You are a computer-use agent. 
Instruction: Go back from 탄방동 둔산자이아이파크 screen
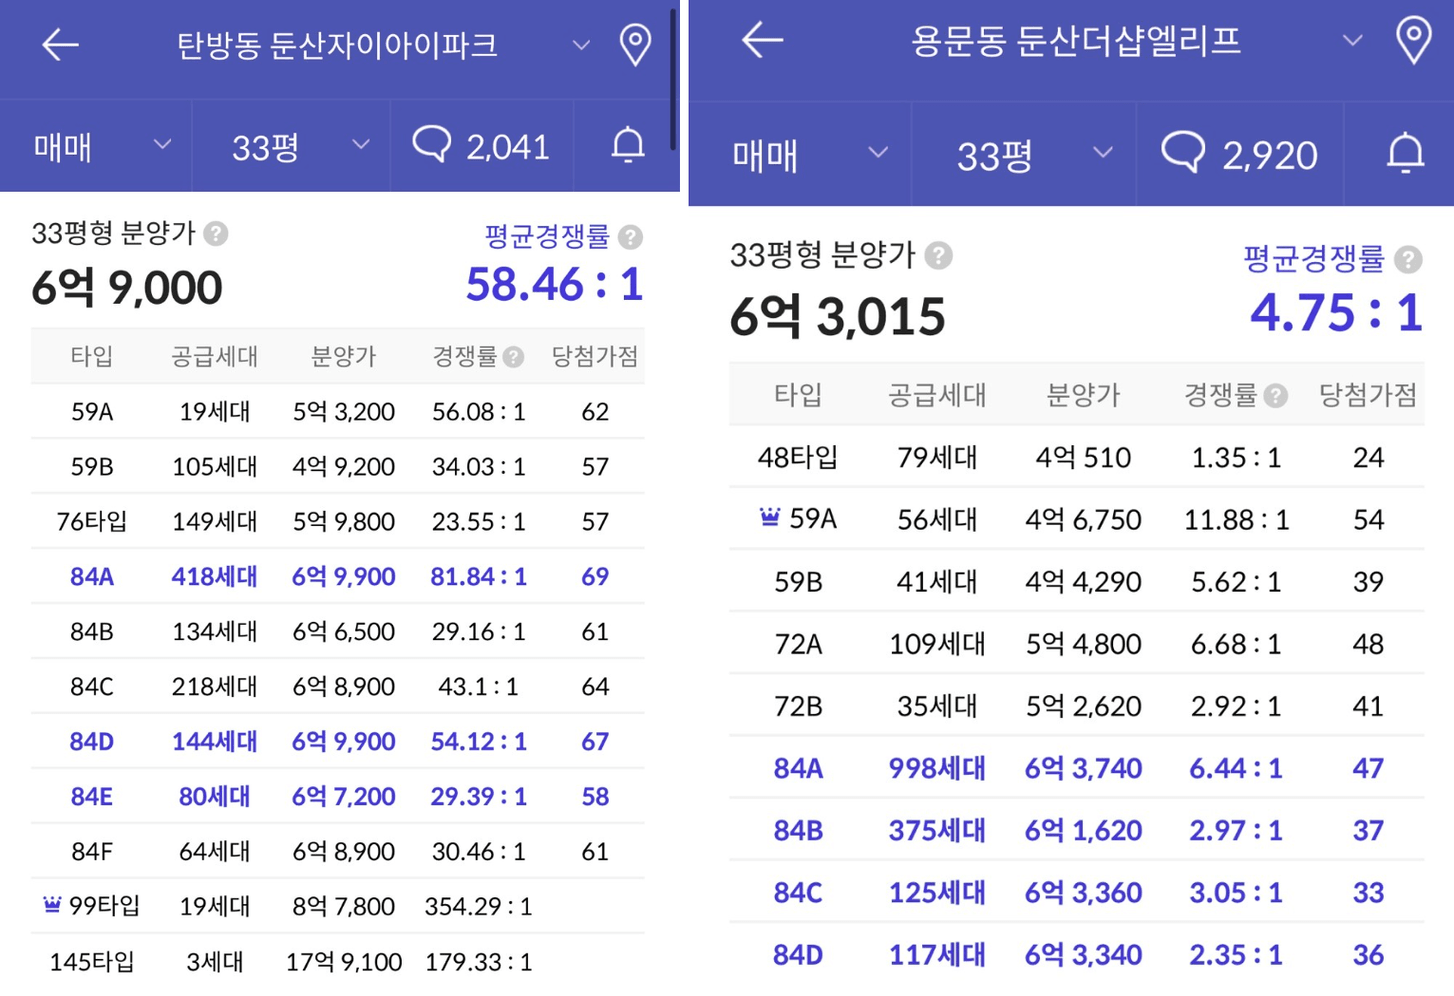tap(60, 45)
